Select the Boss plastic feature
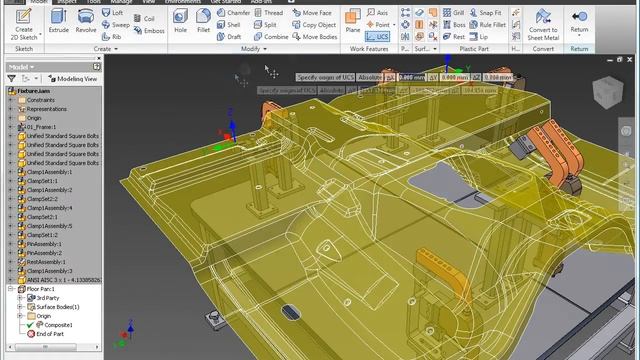Screen dimensions: 640x360 [x=454, y=25]
